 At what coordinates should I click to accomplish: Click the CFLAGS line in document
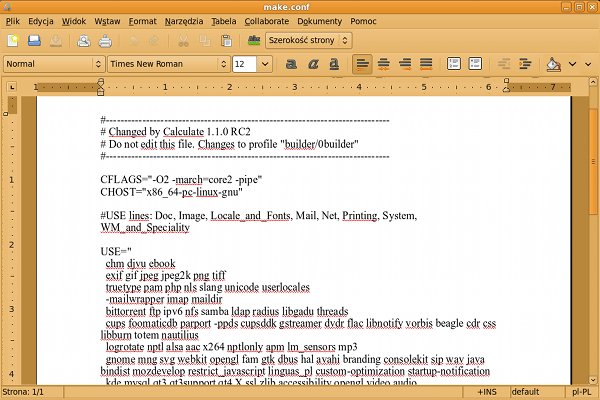click(x=181, y=180)
